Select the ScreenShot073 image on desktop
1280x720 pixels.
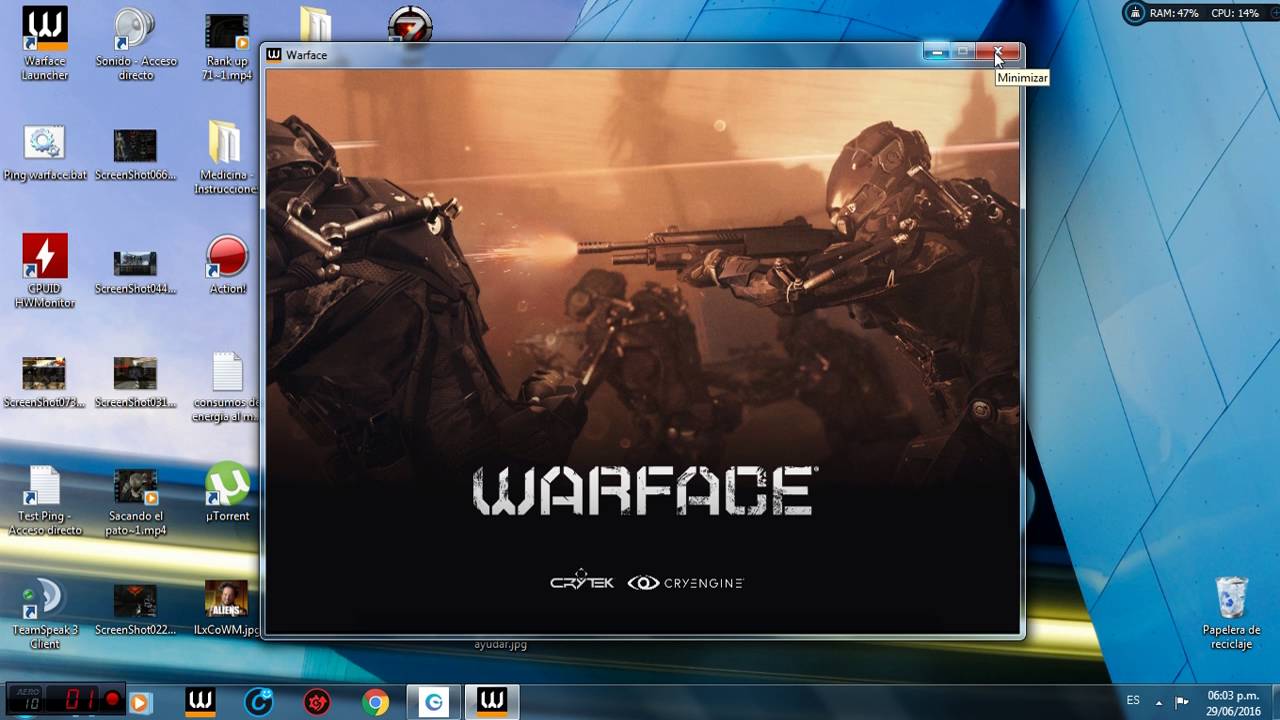tap(44, 383)
